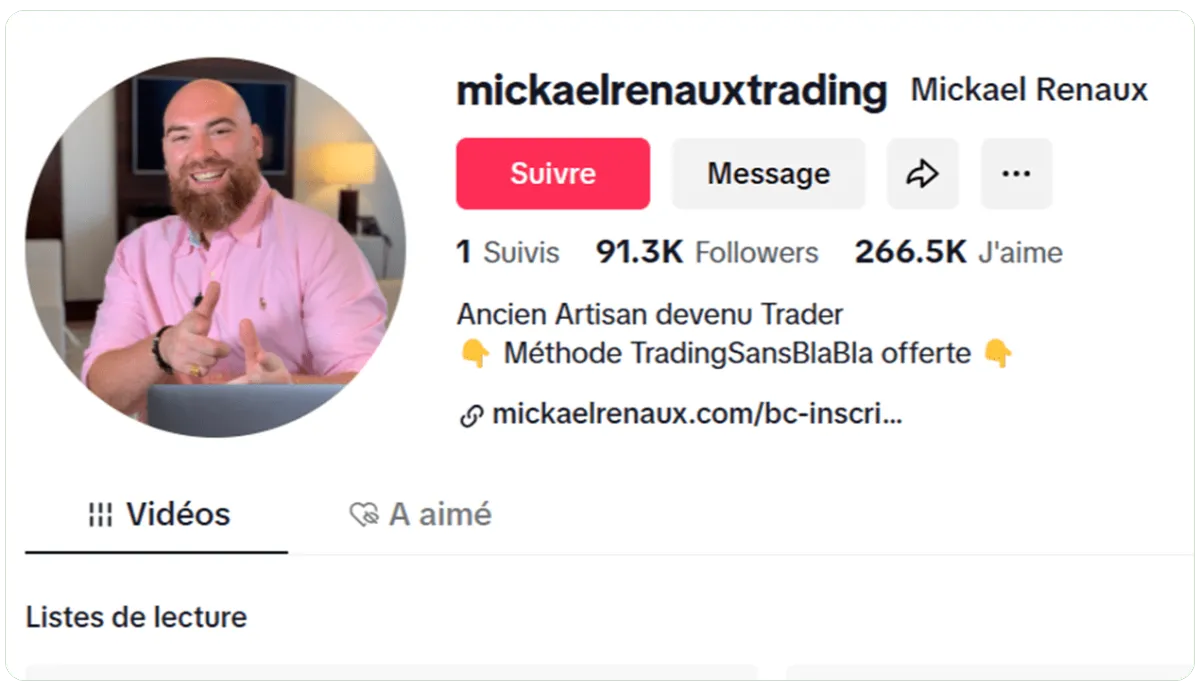The height and width of the screenshot is (688, 1200).
Task: Click the pointing-down emoji after offerte
Action: click(x=998, y=353)
